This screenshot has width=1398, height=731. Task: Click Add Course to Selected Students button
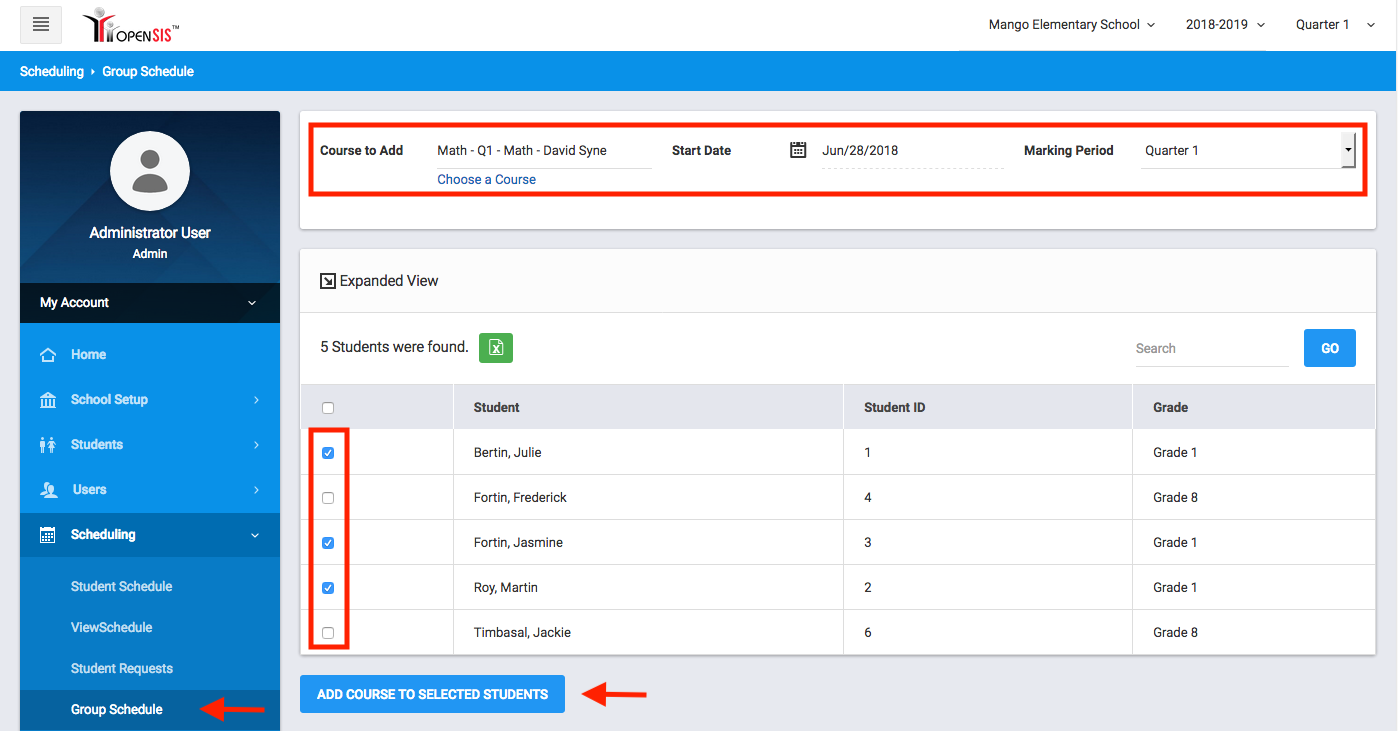tap(432, 694)
